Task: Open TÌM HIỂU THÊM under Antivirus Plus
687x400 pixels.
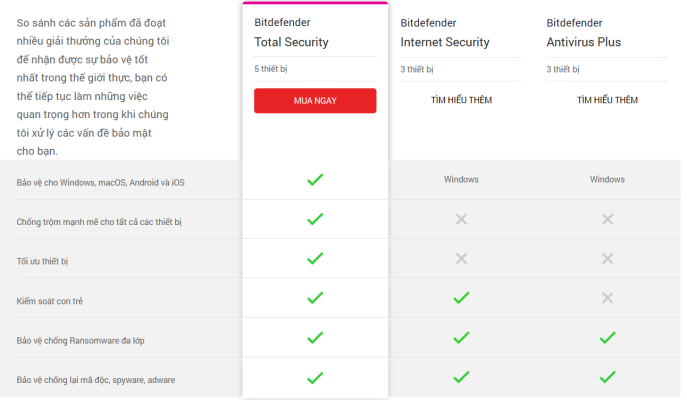Action: pos(607,100)
